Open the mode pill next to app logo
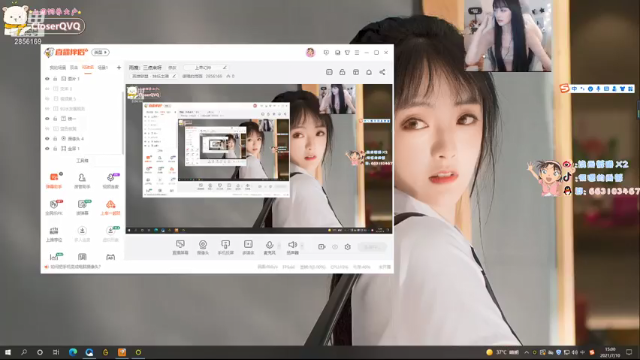The height and width of the screenshot is (360, 640). [100, 52]
